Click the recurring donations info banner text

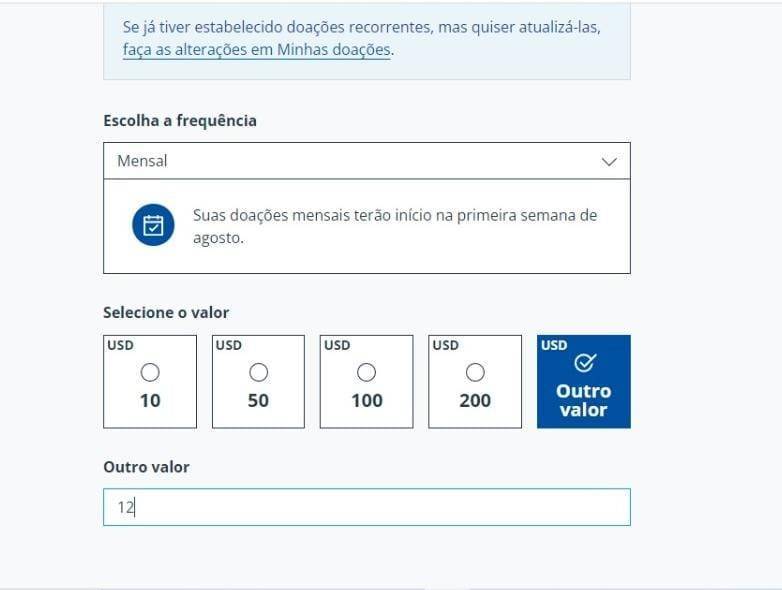[362, 27]
